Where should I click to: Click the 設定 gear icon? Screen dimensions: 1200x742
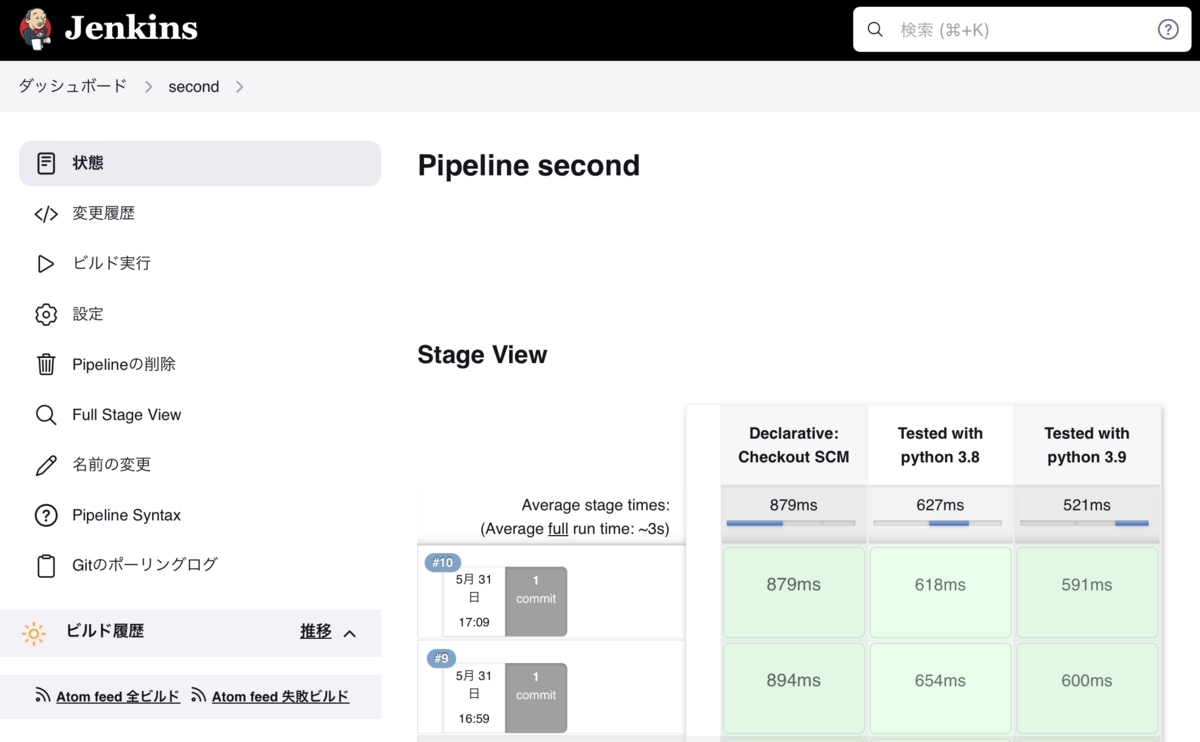46,314
